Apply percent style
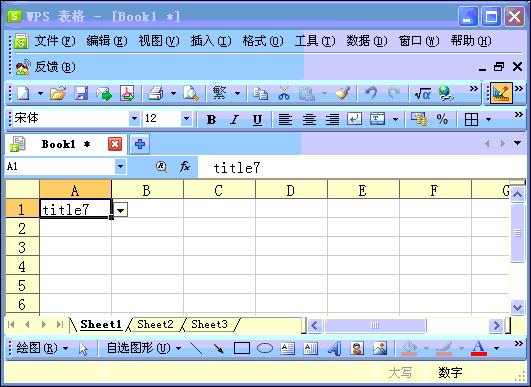The width and height of the screenshot is (531, 387). [x=442, y=119]
